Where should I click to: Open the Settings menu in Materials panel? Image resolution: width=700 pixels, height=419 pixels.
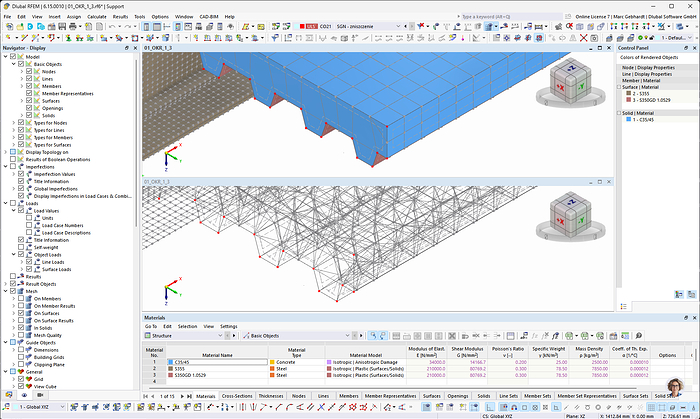(x=229, y=326)
